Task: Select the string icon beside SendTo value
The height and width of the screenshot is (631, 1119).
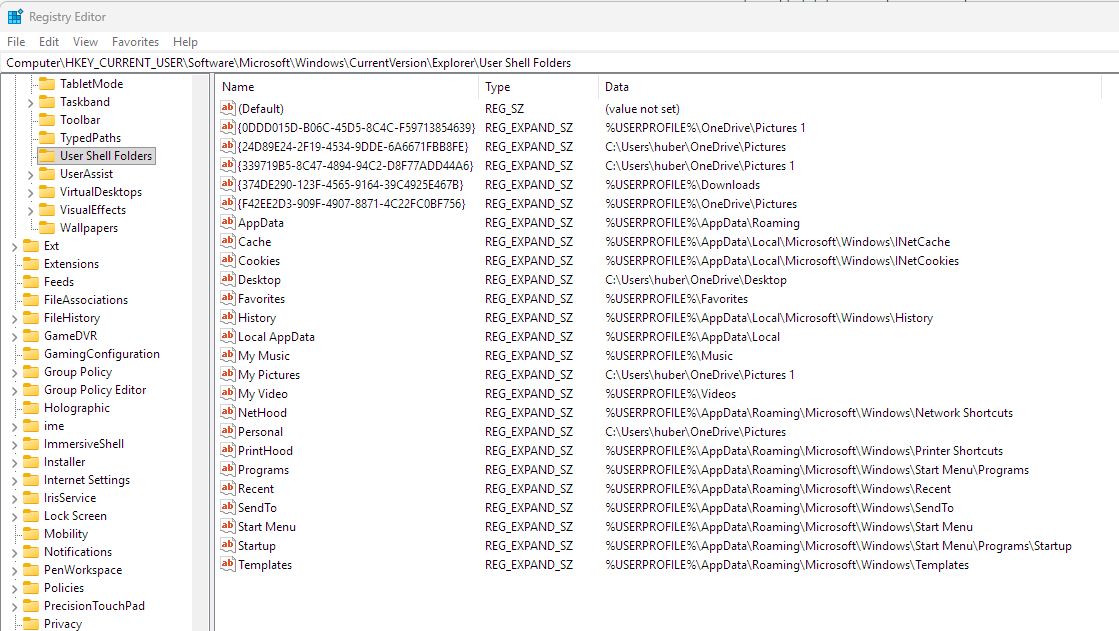Action: [x=228, y=507]
